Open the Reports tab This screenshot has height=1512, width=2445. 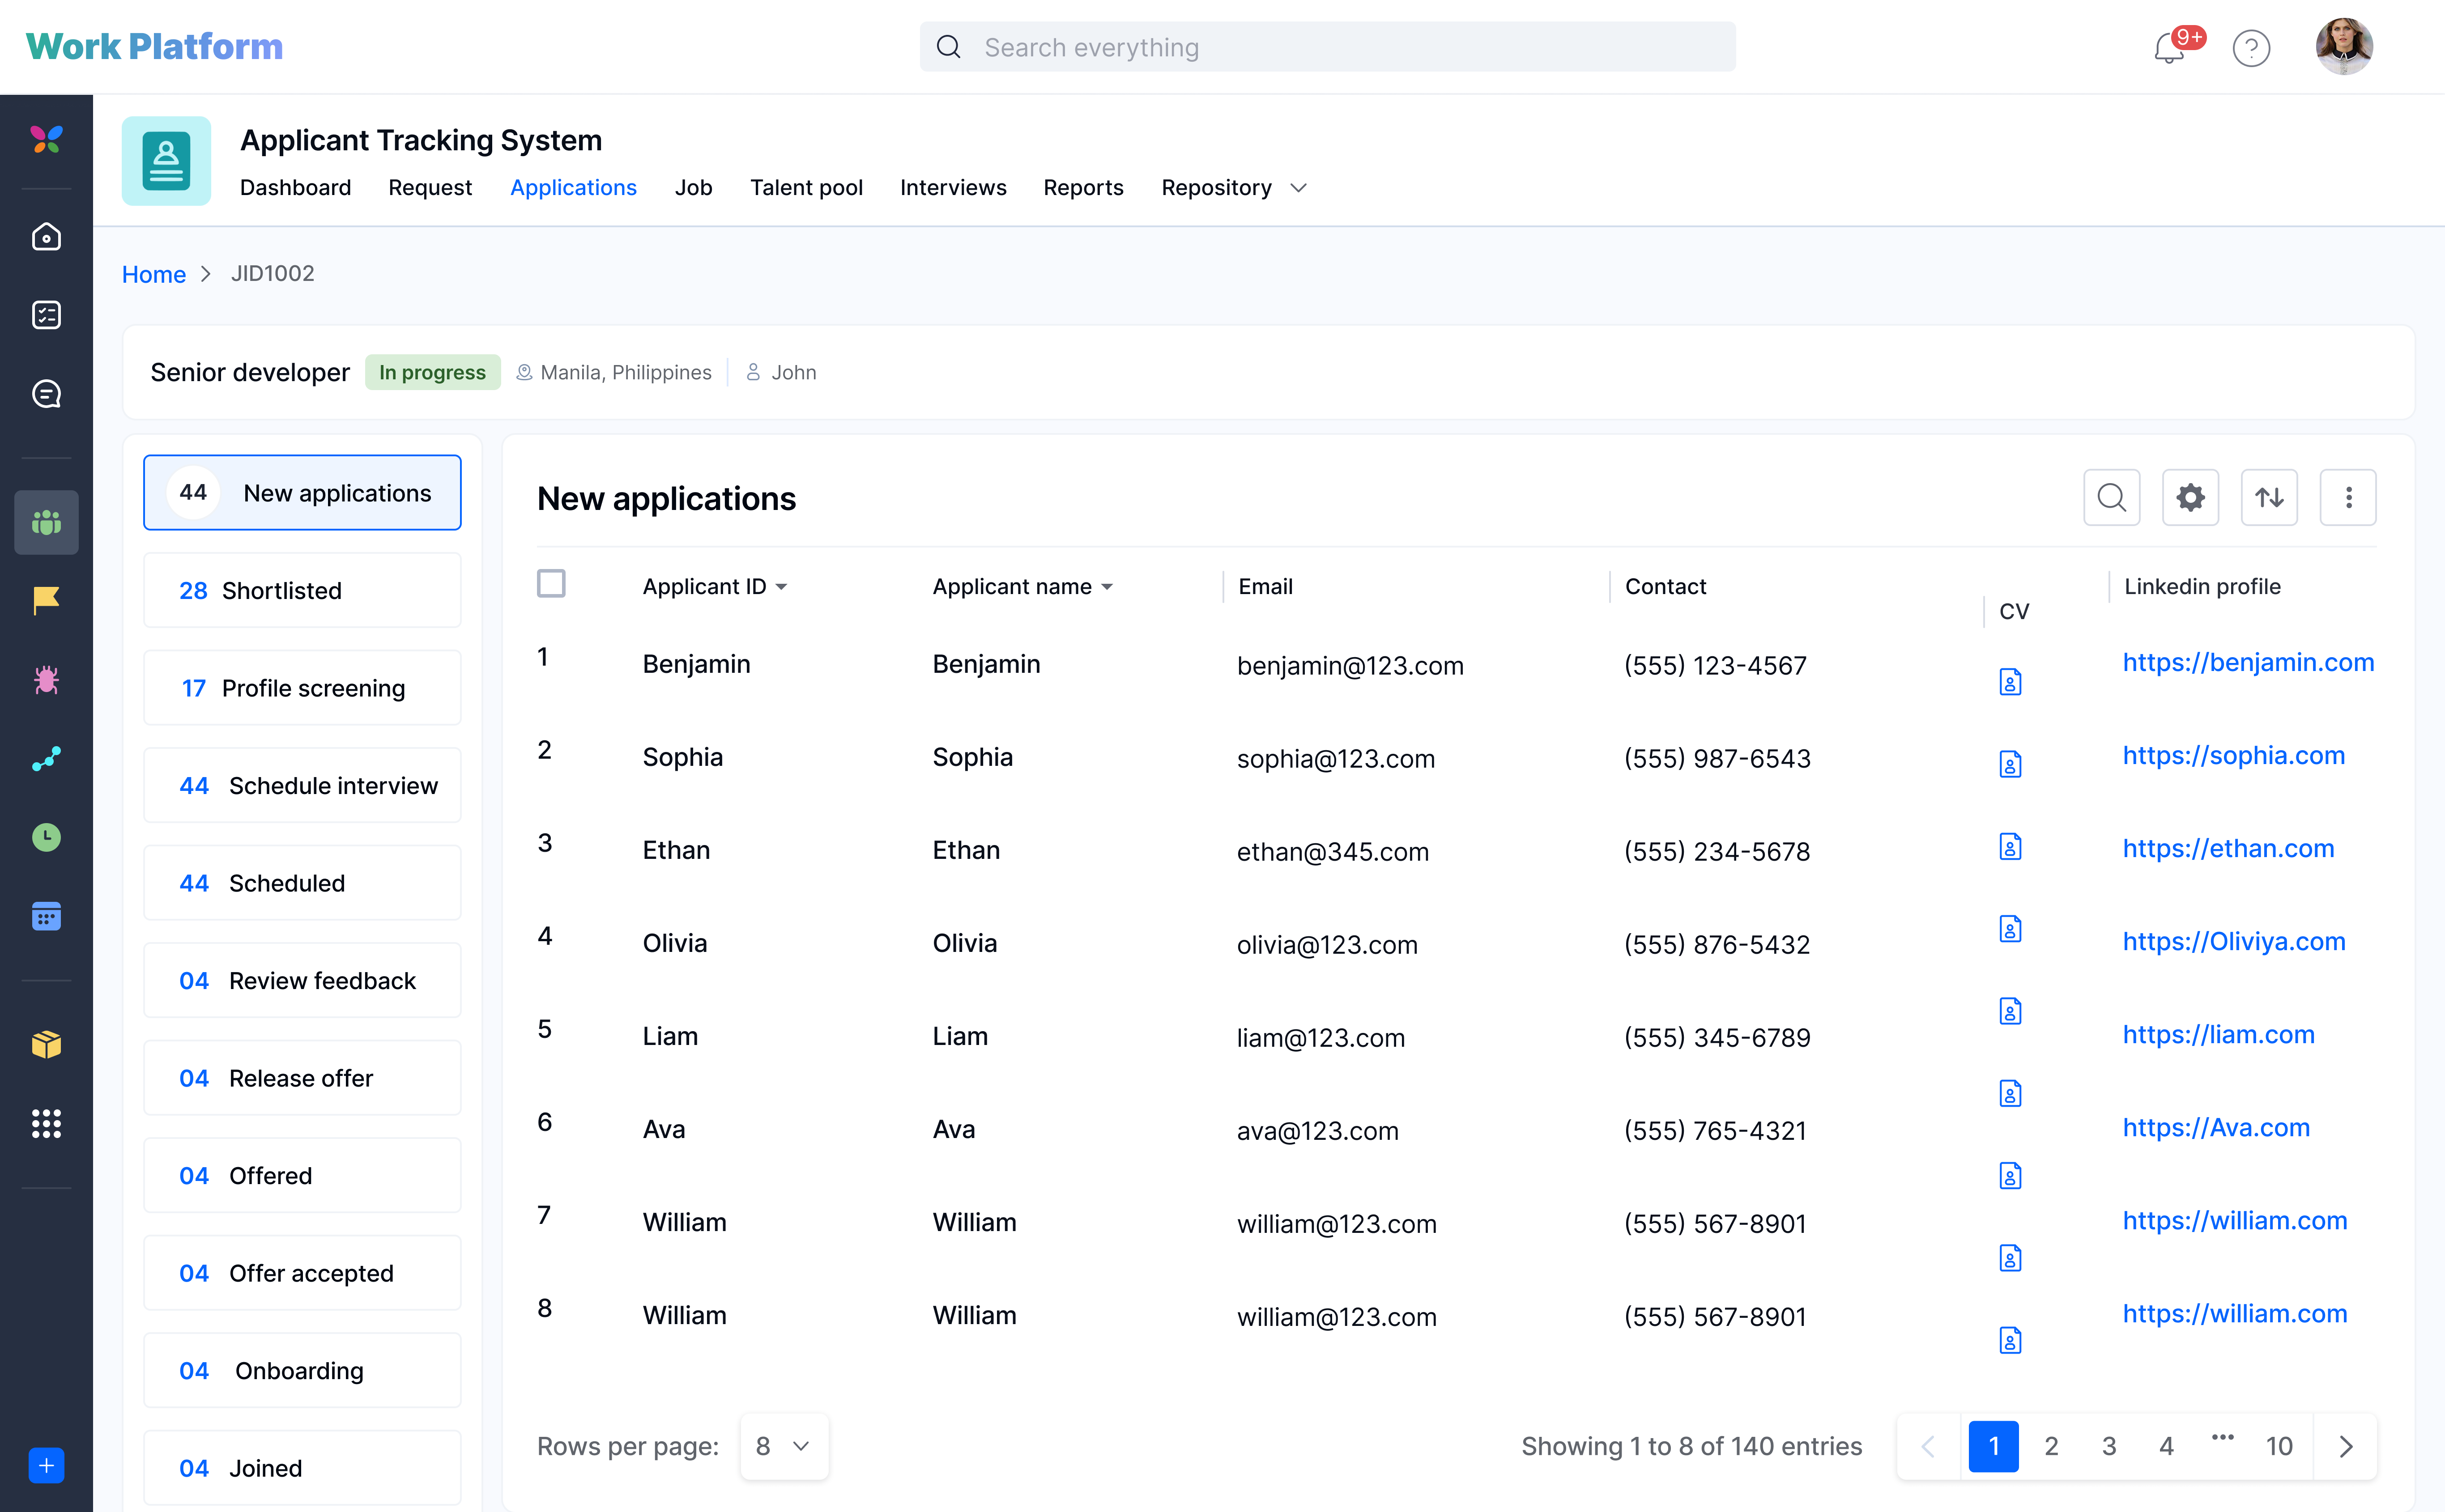pos(1083,188)
